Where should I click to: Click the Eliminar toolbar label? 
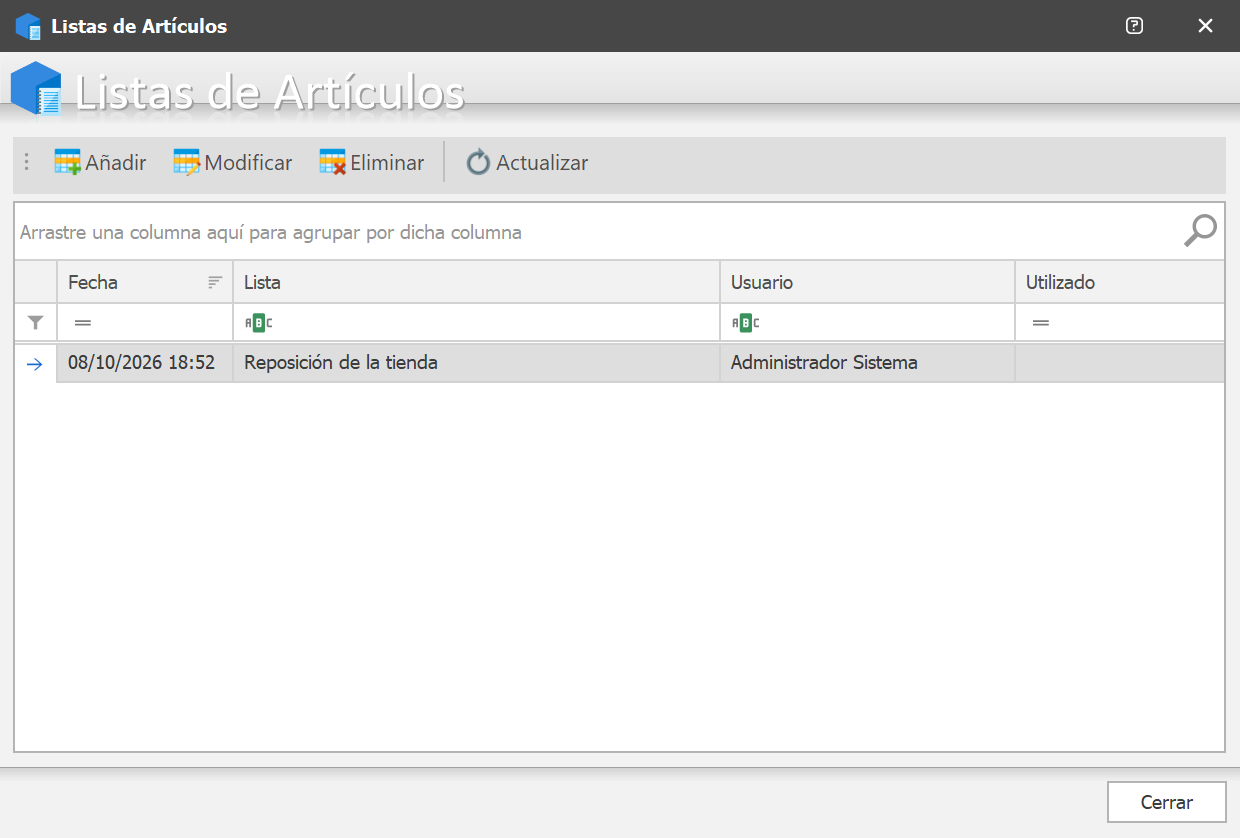click(x=387, y=163)
